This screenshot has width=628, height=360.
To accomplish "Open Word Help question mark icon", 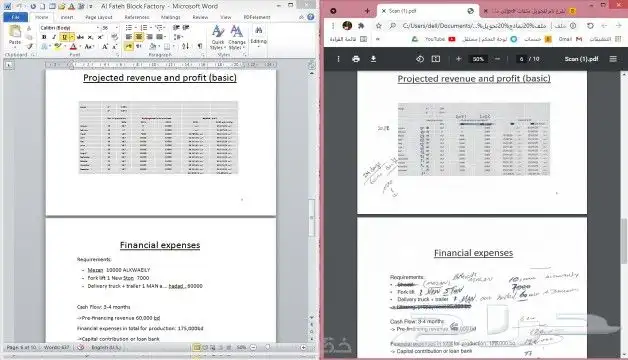I will [310, 17].
